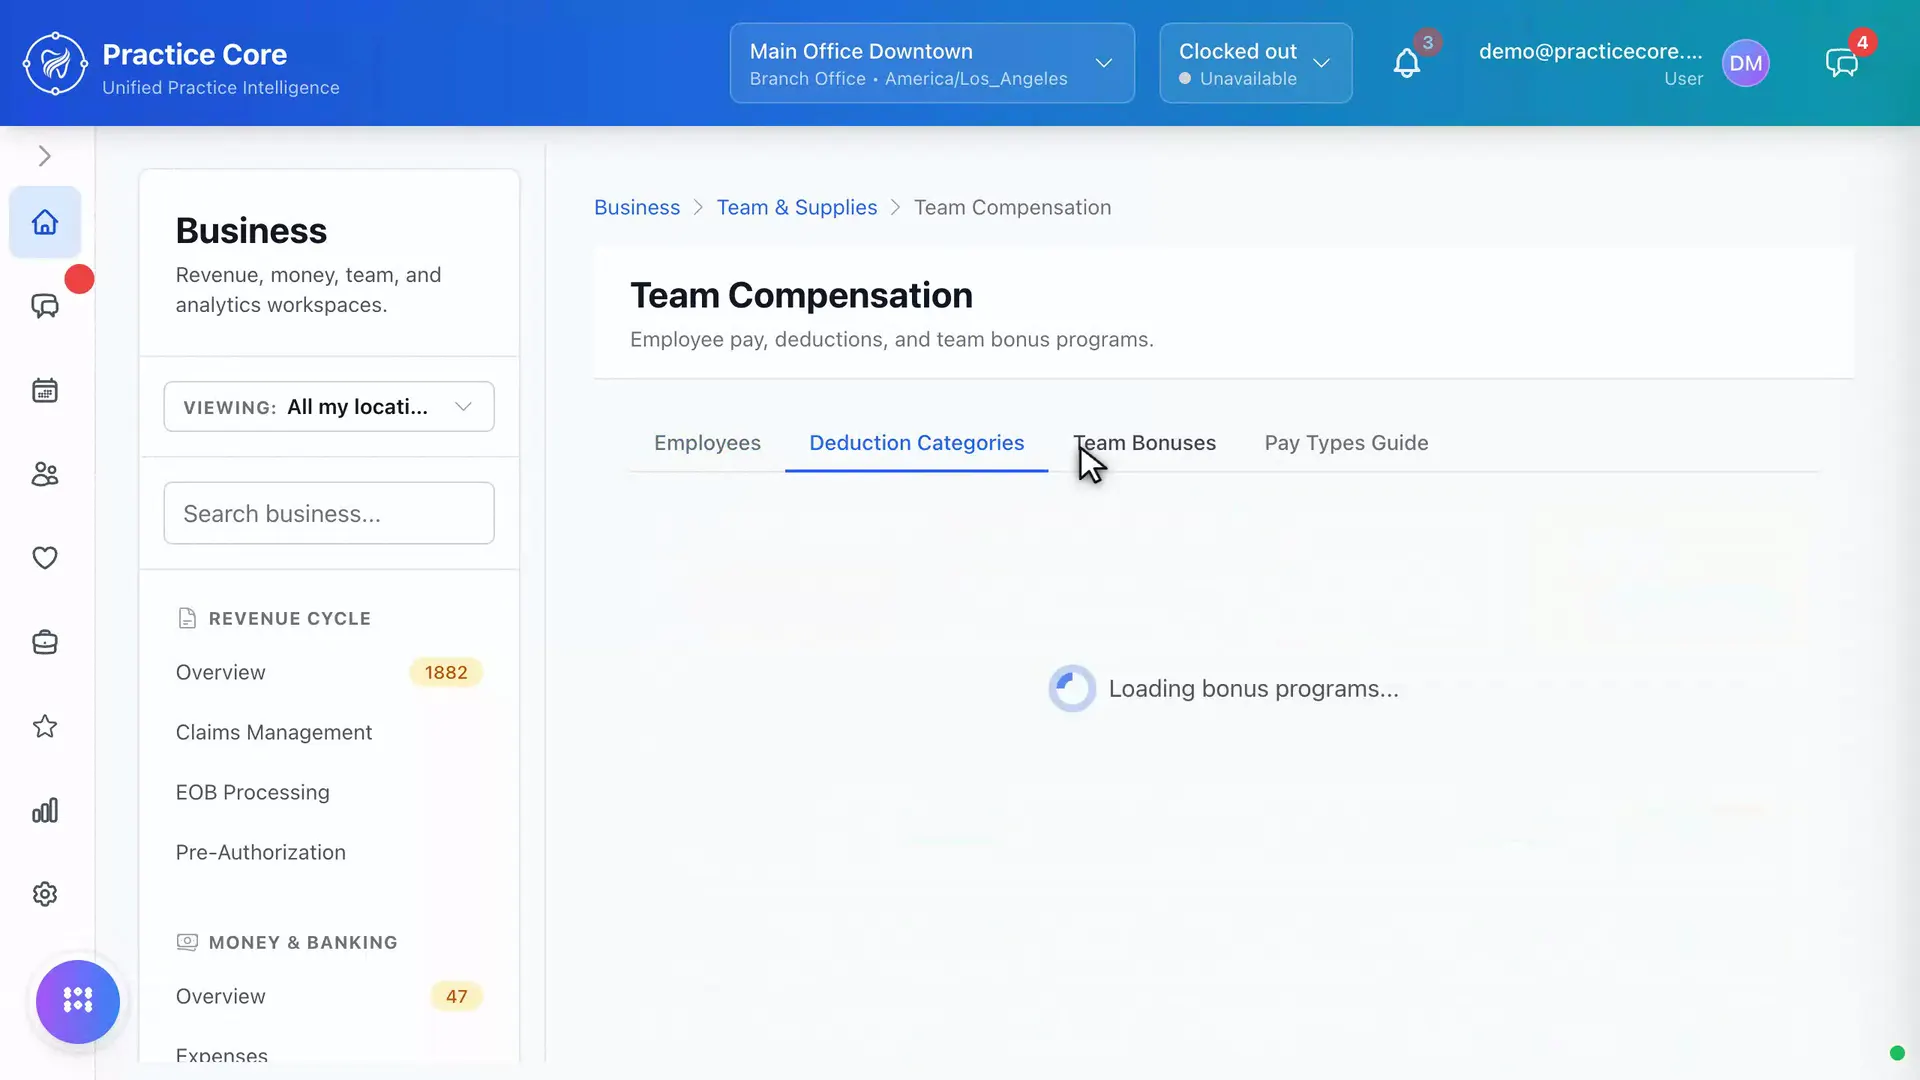The image size is (1920, 1080).
Task: Open the Home sidebar icon
Action: pos(45,222)
